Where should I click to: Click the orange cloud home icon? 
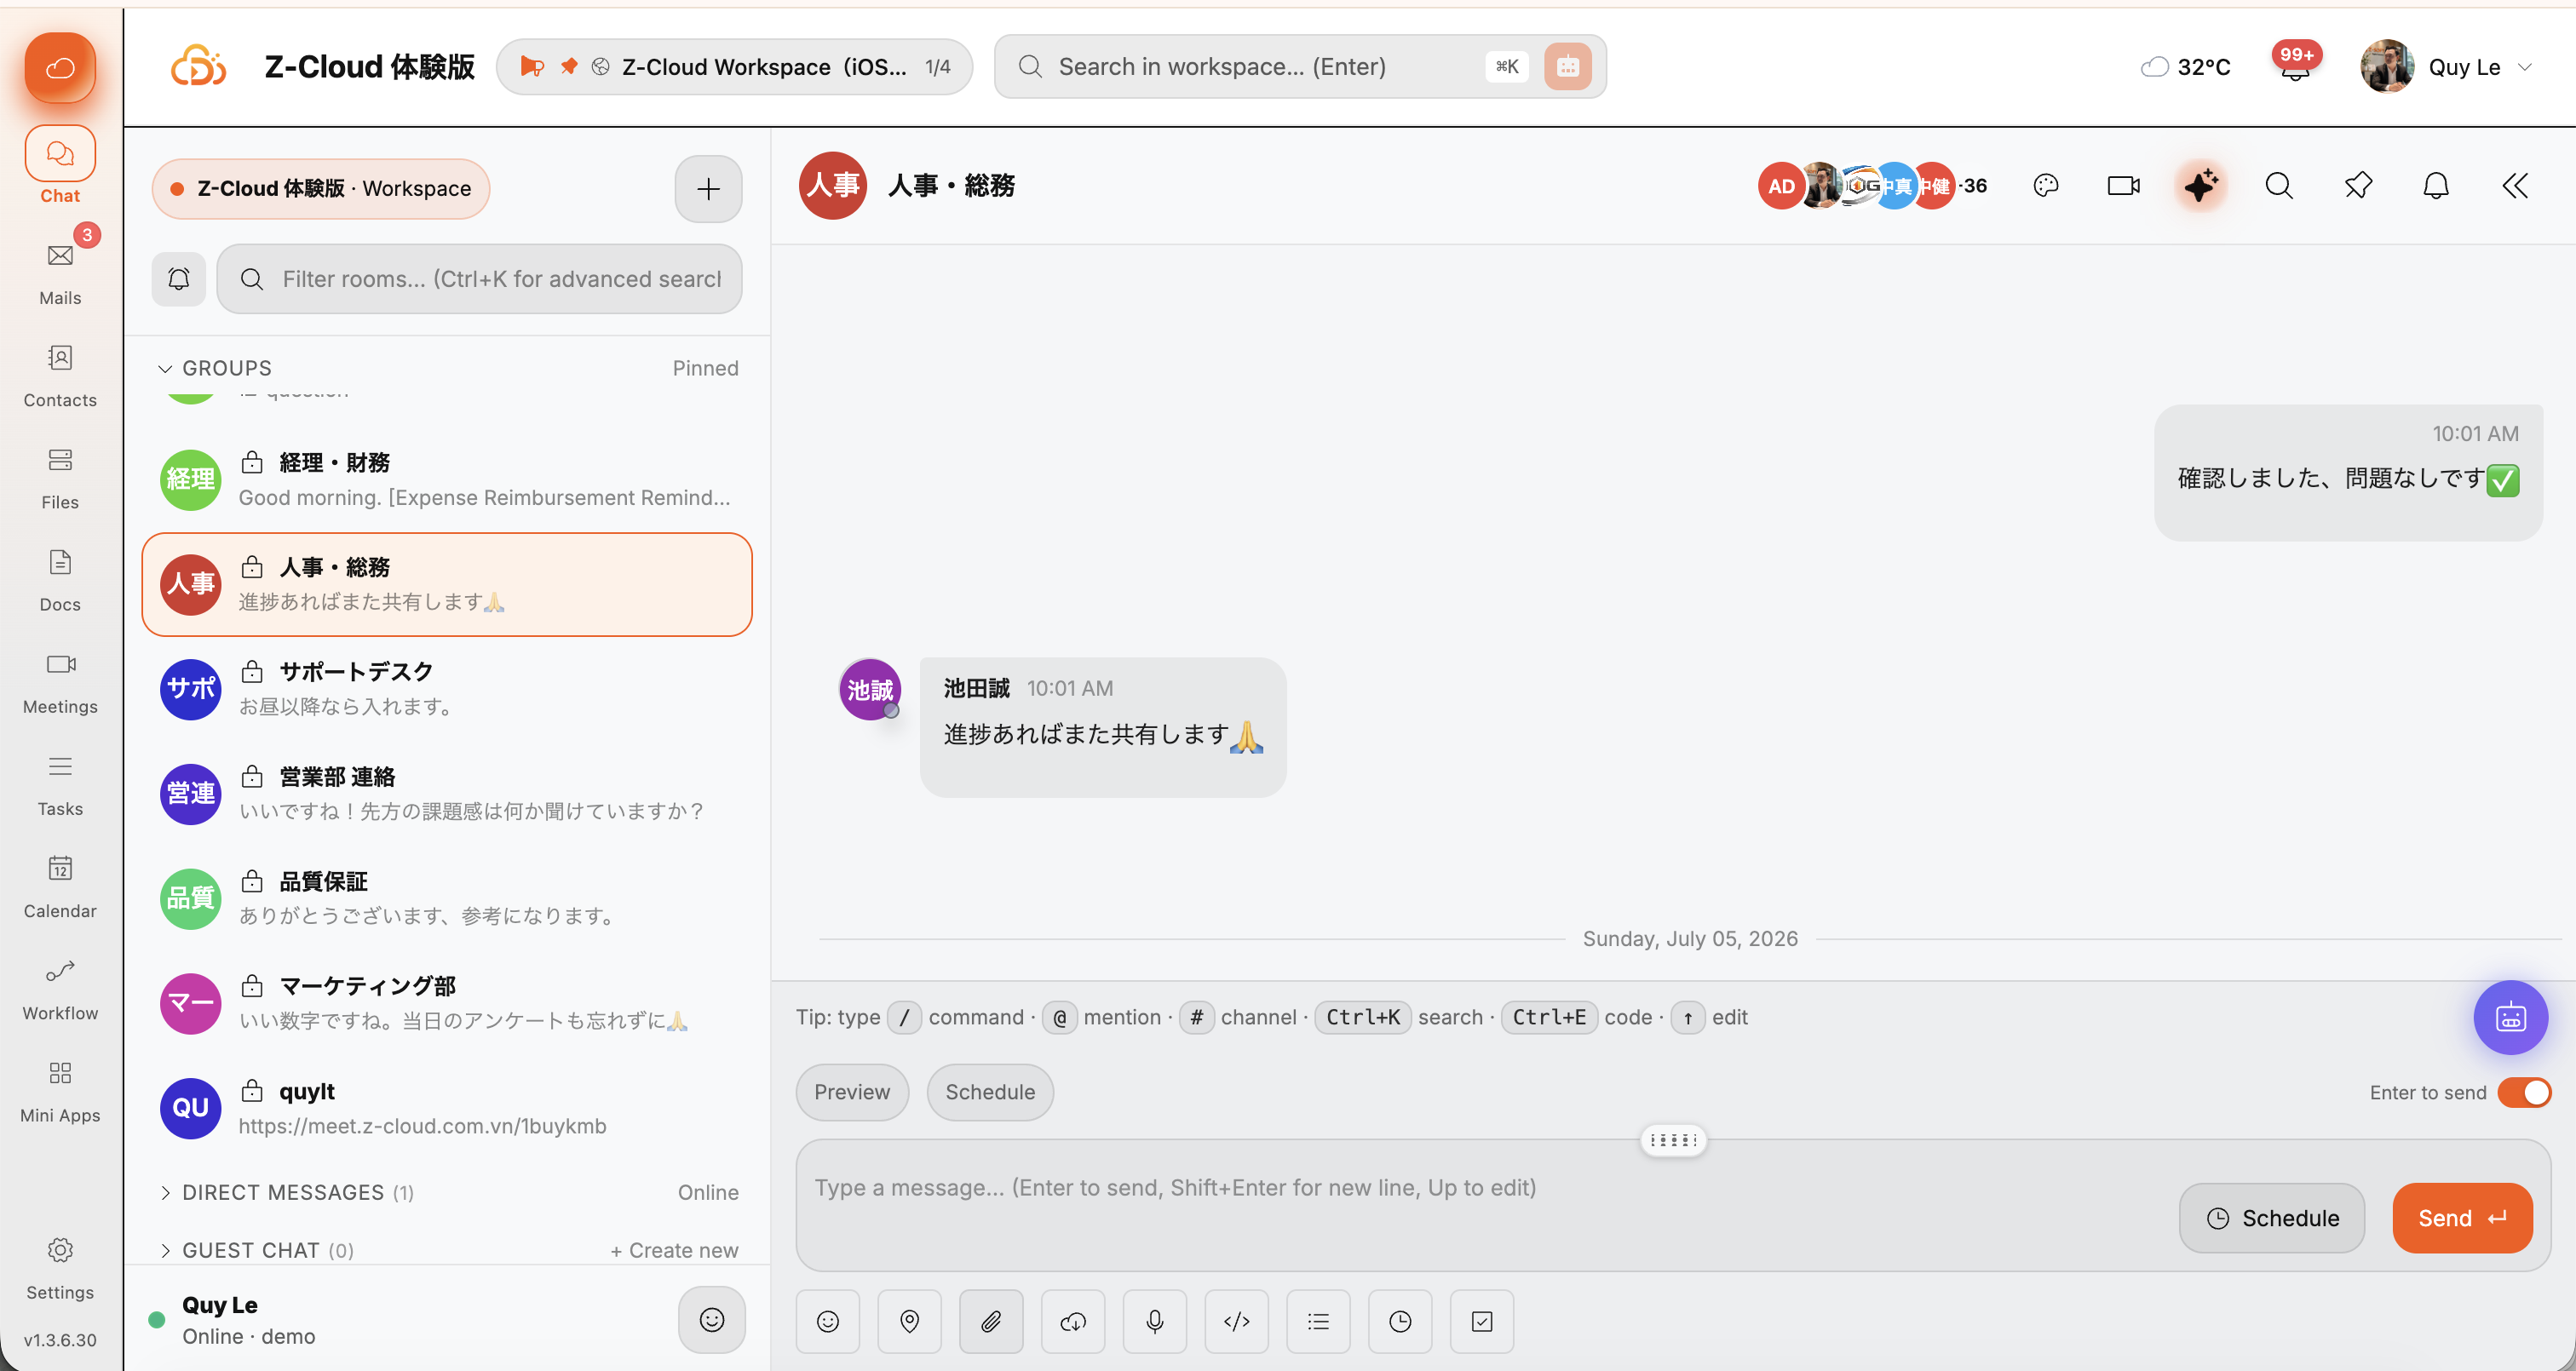pos(60,67)
